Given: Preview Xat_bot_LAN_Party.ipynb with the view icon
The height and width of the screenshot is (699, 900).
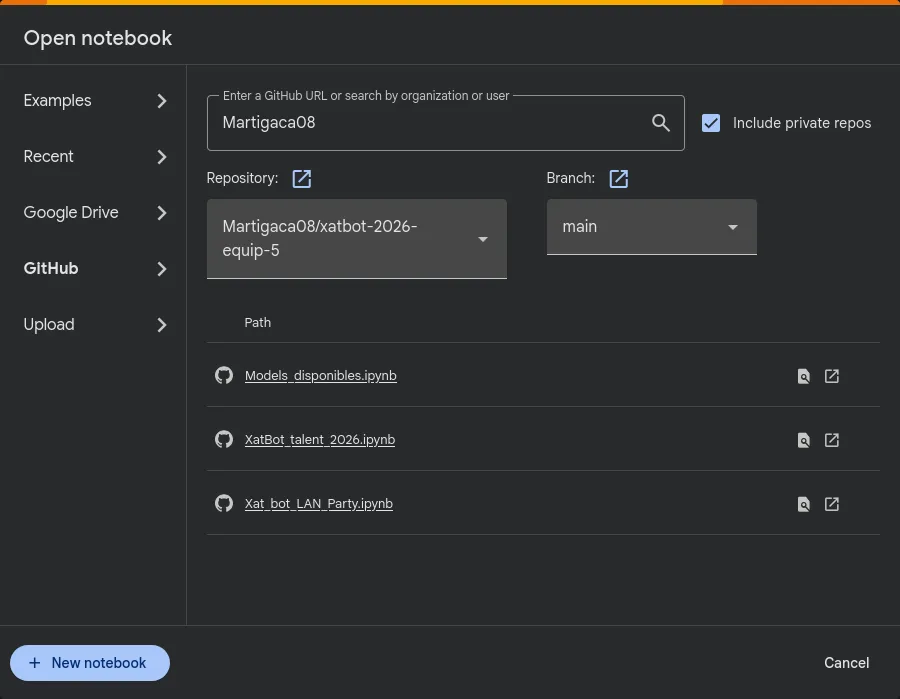Looking at the screenshot, I should tap(803, 504).
